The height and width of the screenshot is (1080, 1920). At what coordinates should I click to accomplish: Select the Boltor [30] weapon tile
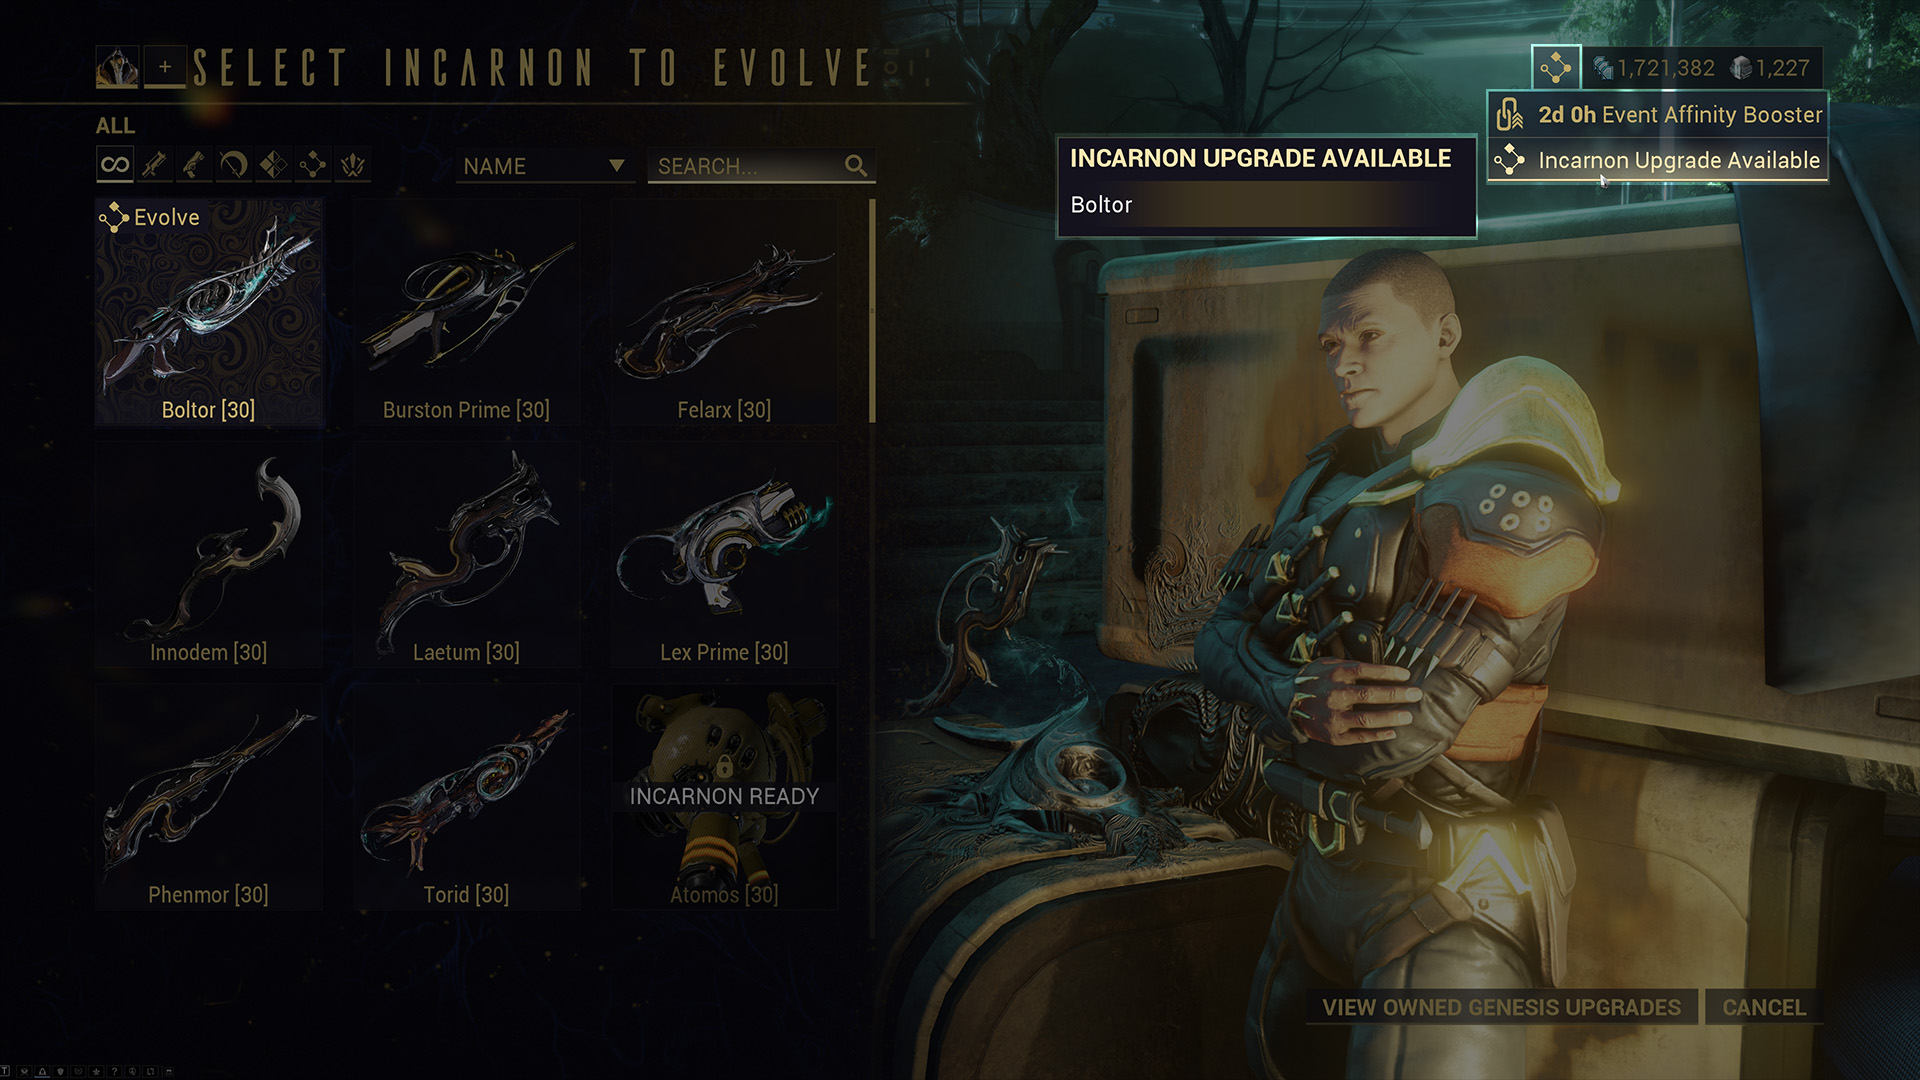[x=209, y=313]
